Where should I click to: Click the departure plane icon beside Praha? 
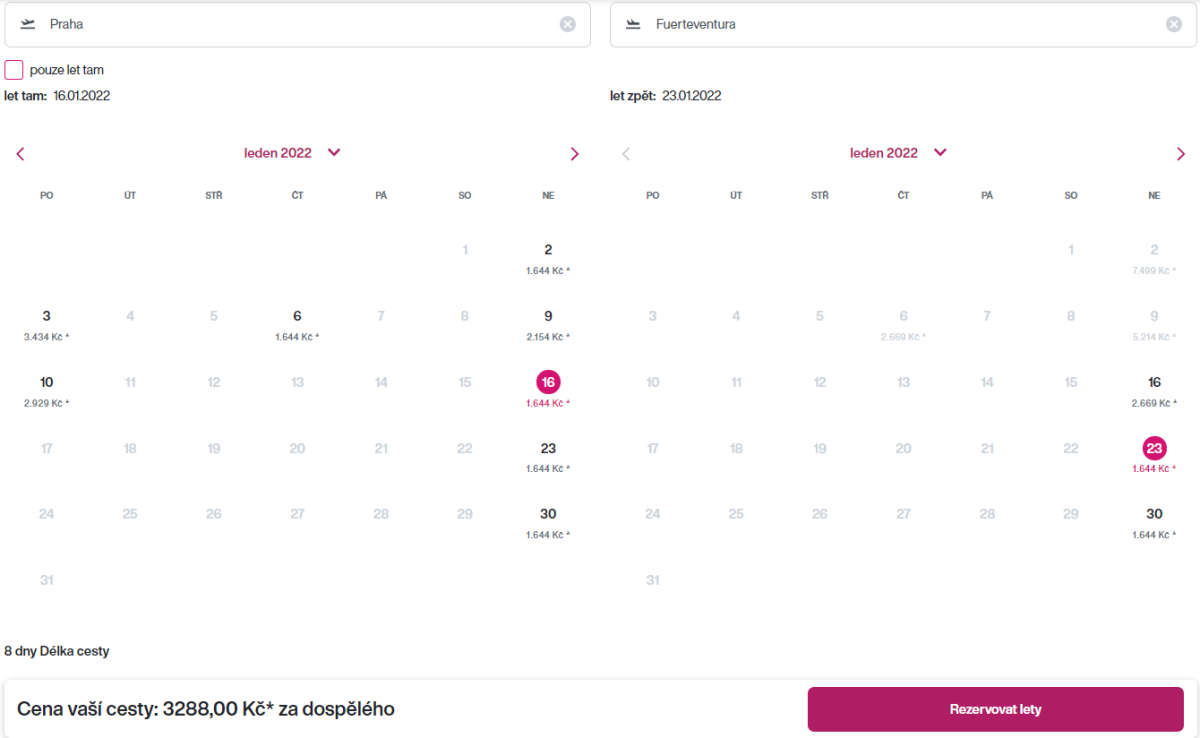point(28,24)
